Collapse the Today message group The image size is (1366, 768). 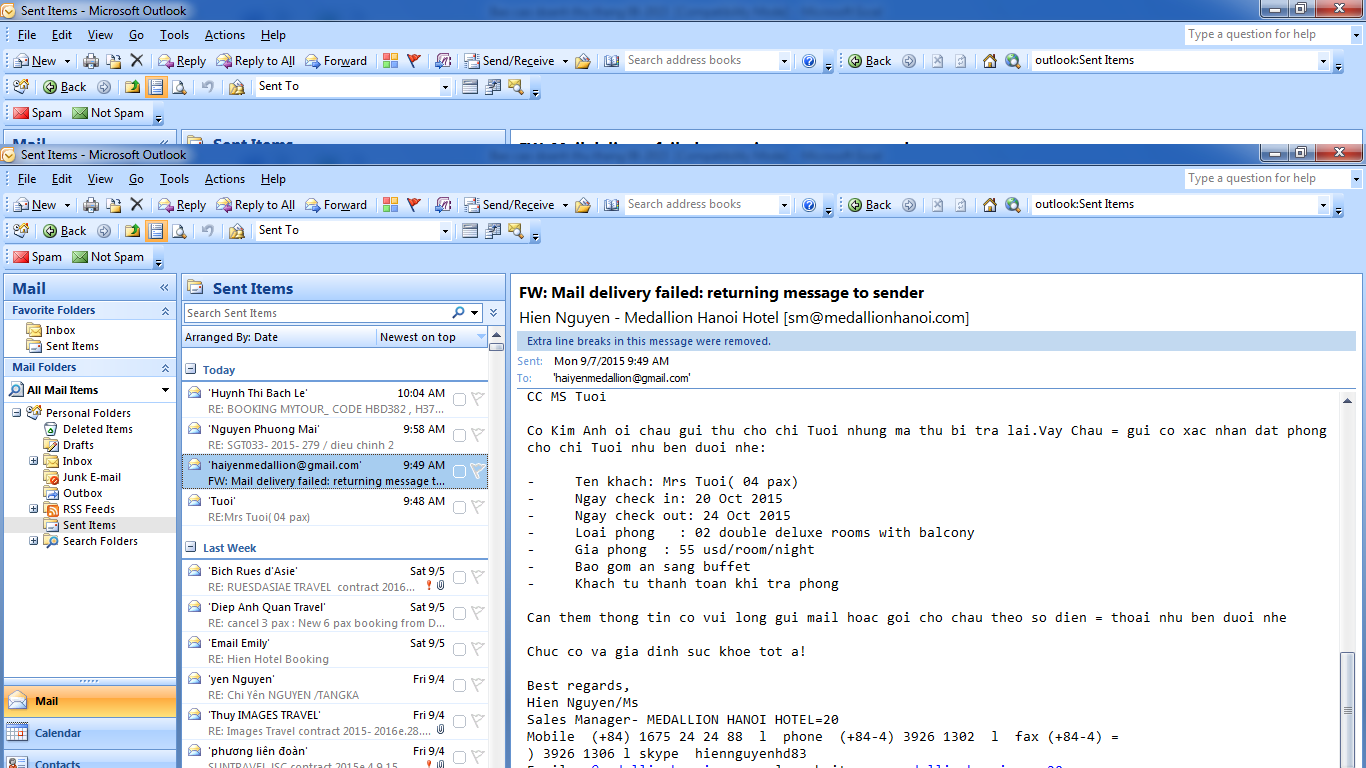coord(191,369)
